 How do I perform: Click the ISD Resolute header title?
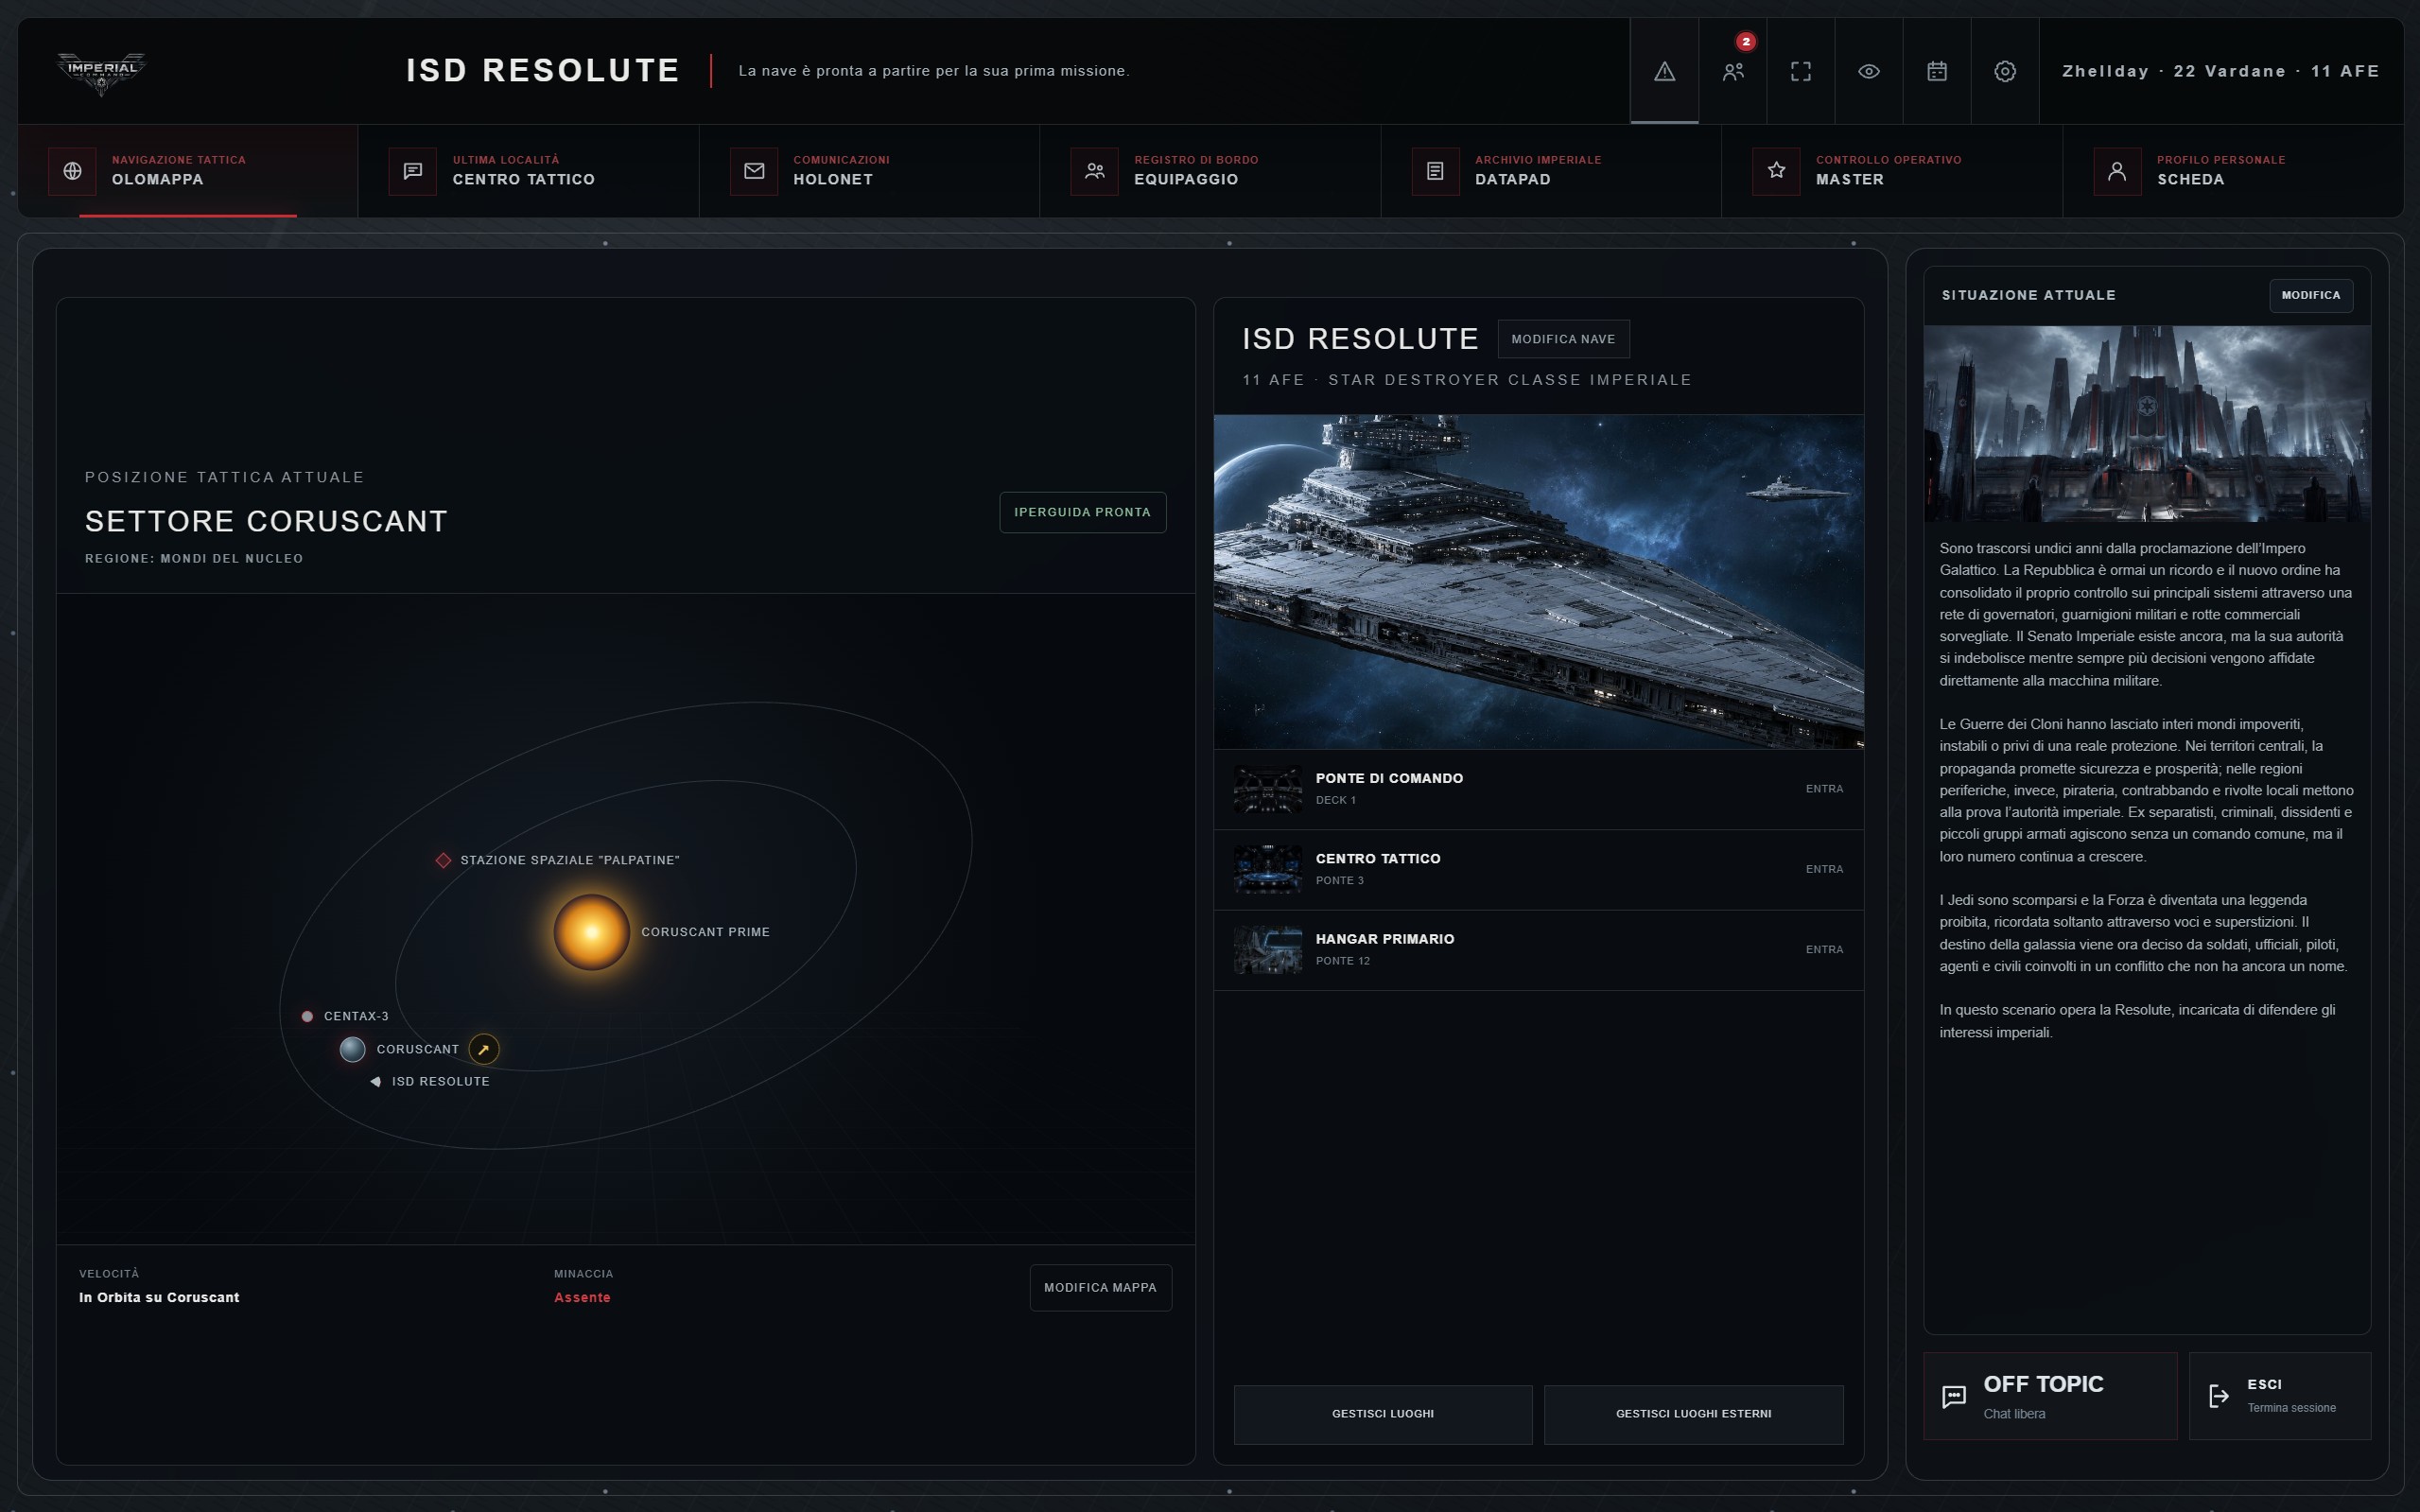tap(543, 71)
